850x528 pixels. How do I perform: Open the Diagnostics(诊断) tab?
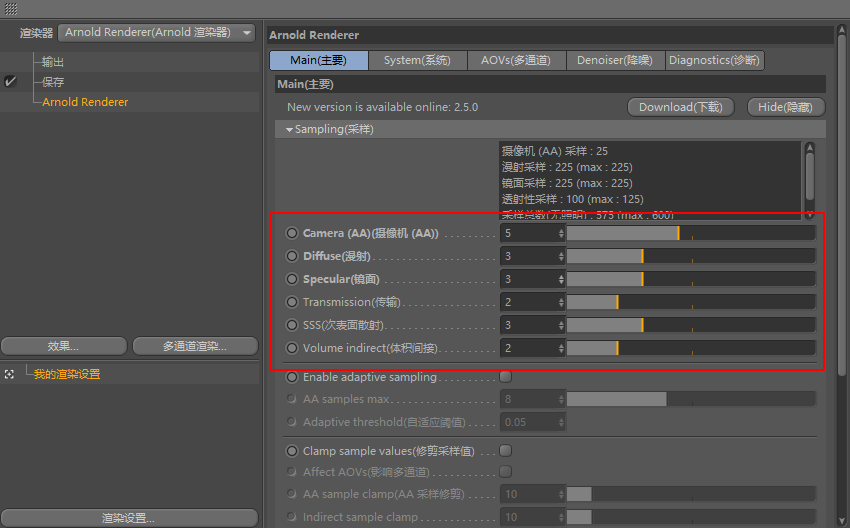click(x=714, y=60)
